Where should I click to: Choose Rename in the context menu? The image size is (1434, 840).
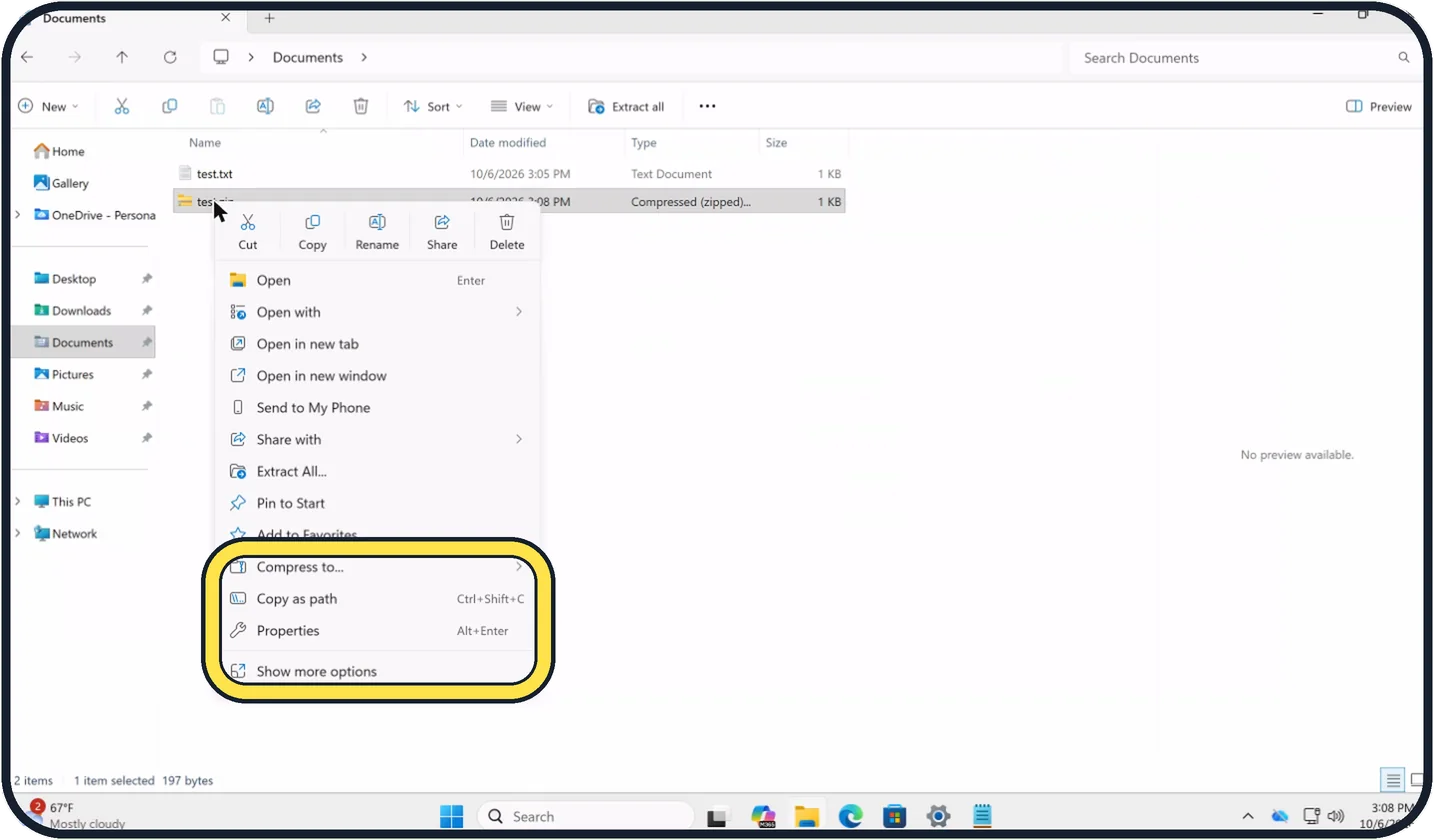click(377, 231)
